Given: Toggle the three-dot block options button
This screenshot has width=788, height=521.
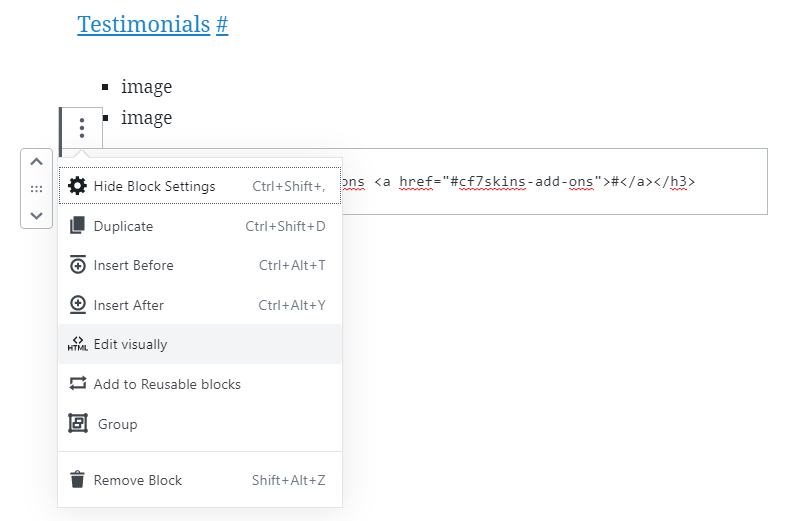Looking at the screenshot, I should [x=82, y=128].
